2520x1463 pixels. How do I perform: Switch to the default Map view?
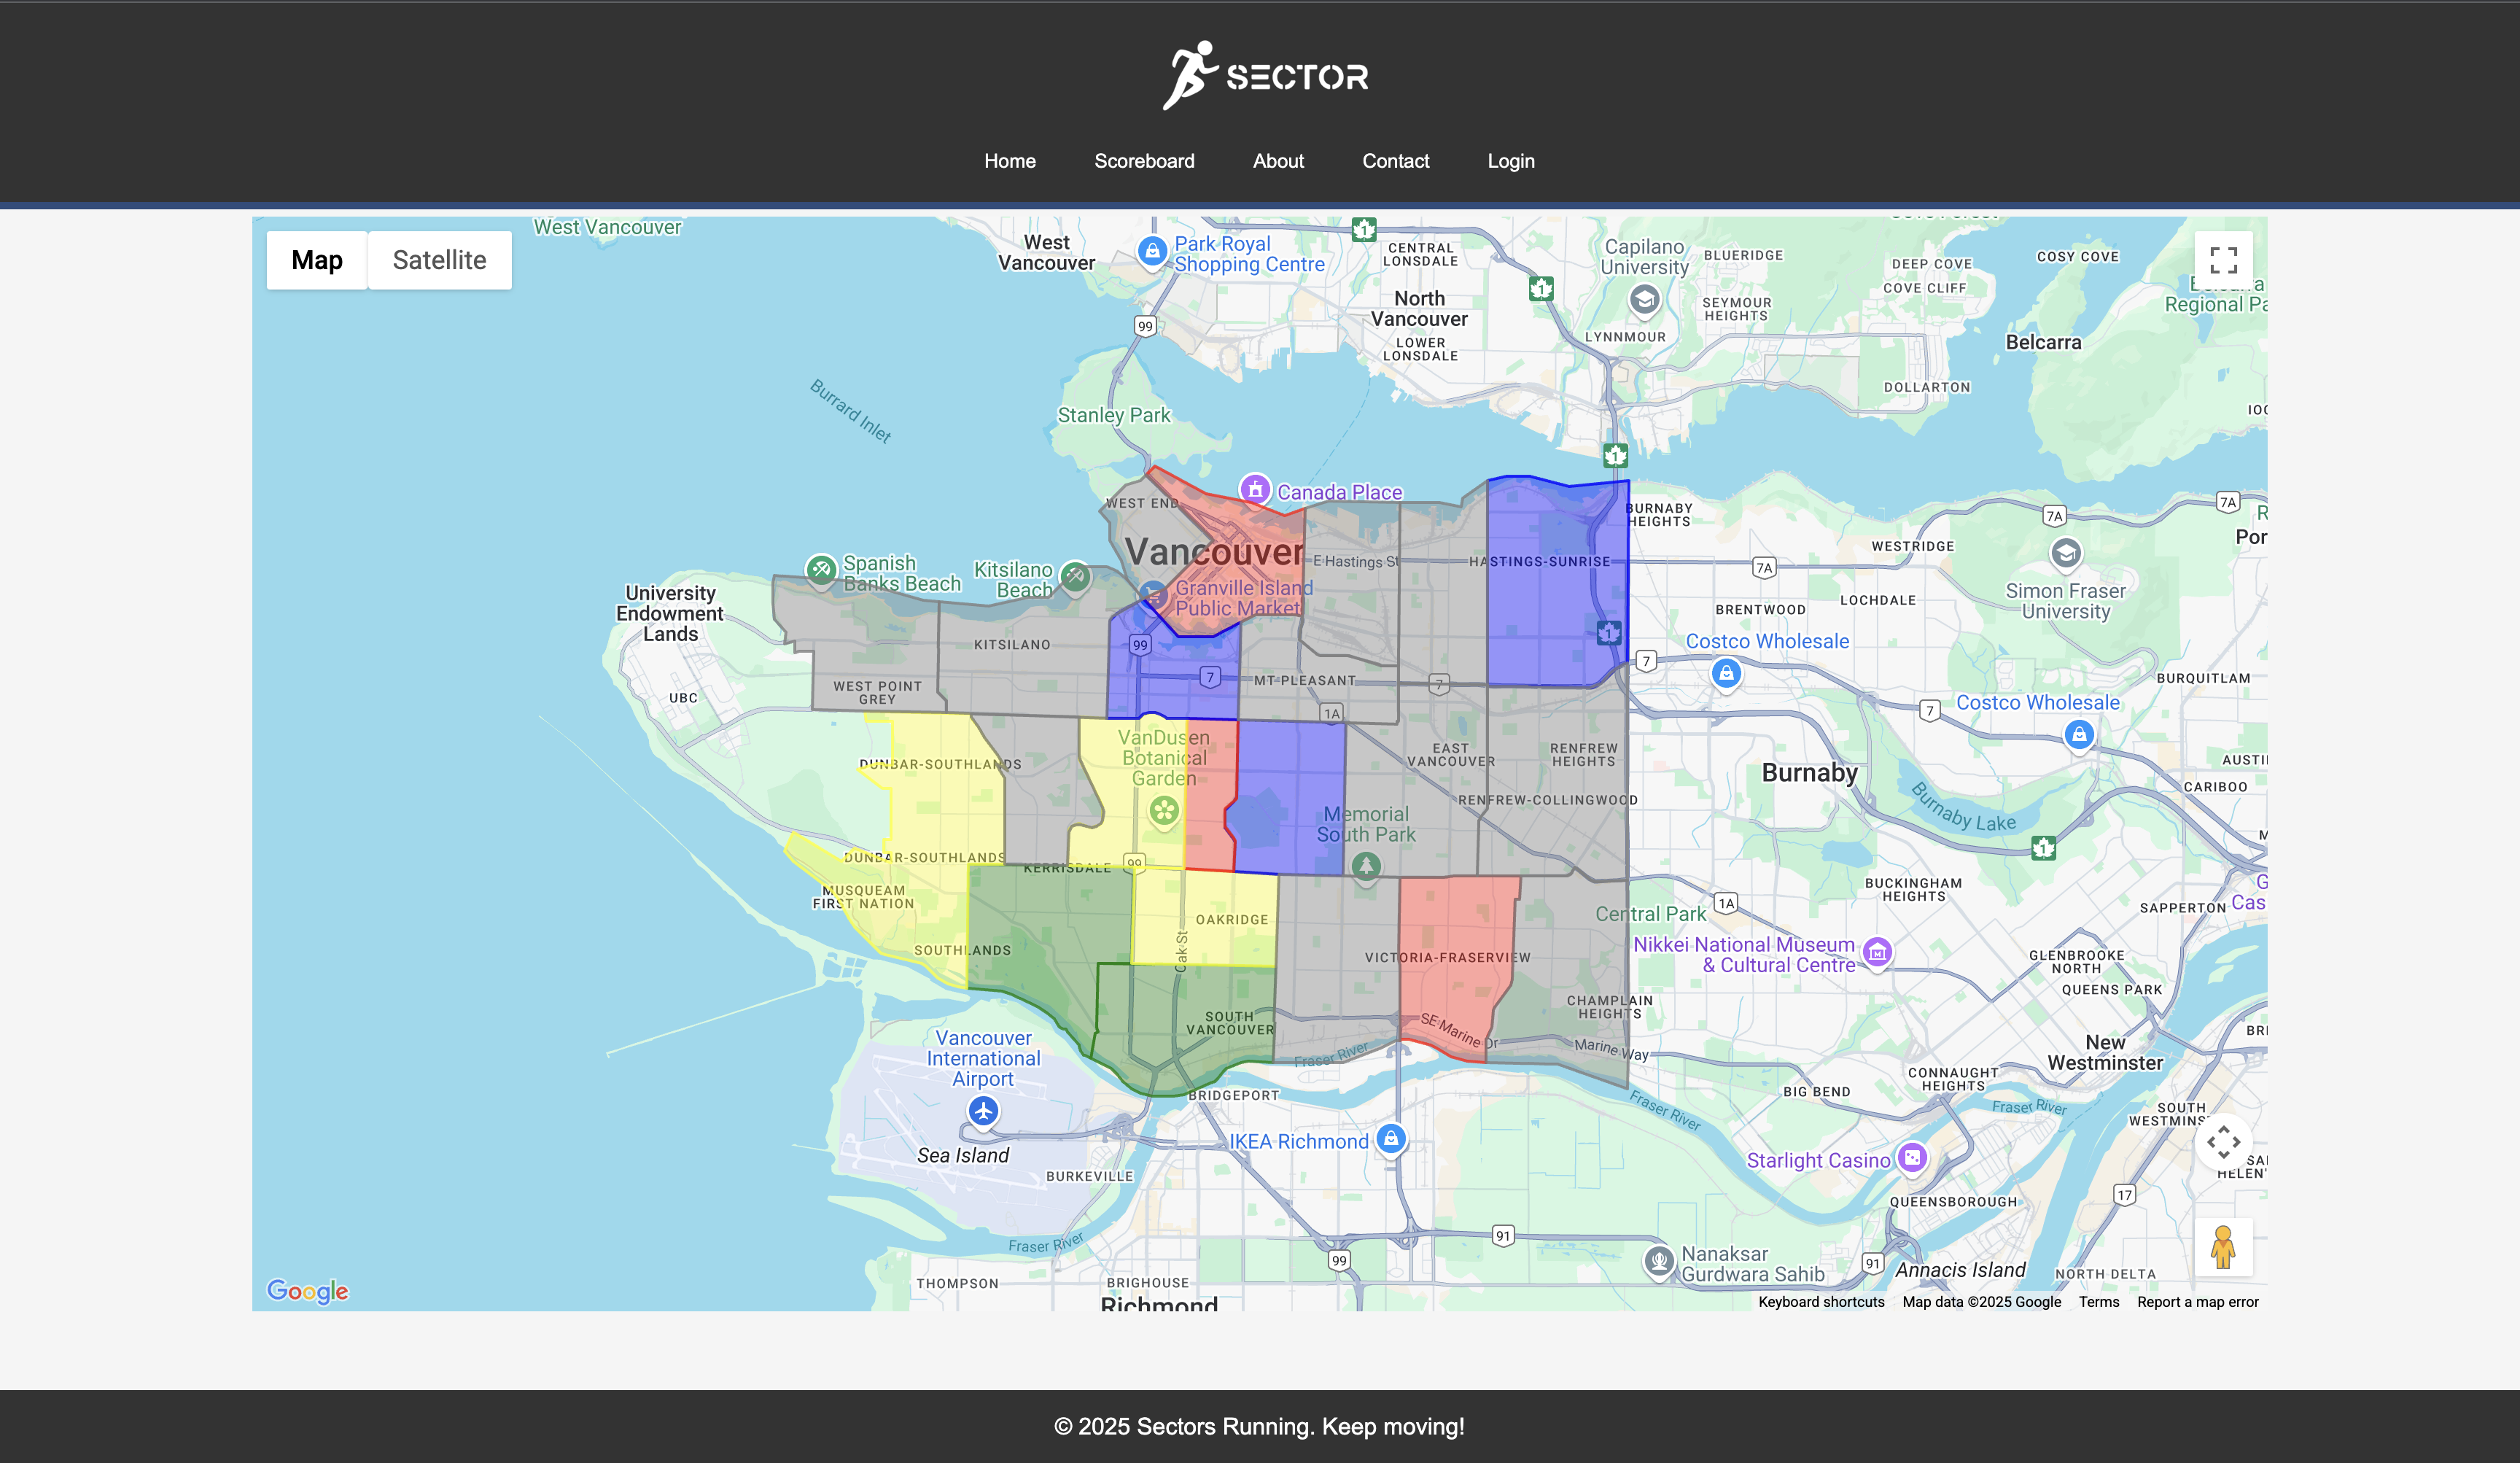click(317, 260)
